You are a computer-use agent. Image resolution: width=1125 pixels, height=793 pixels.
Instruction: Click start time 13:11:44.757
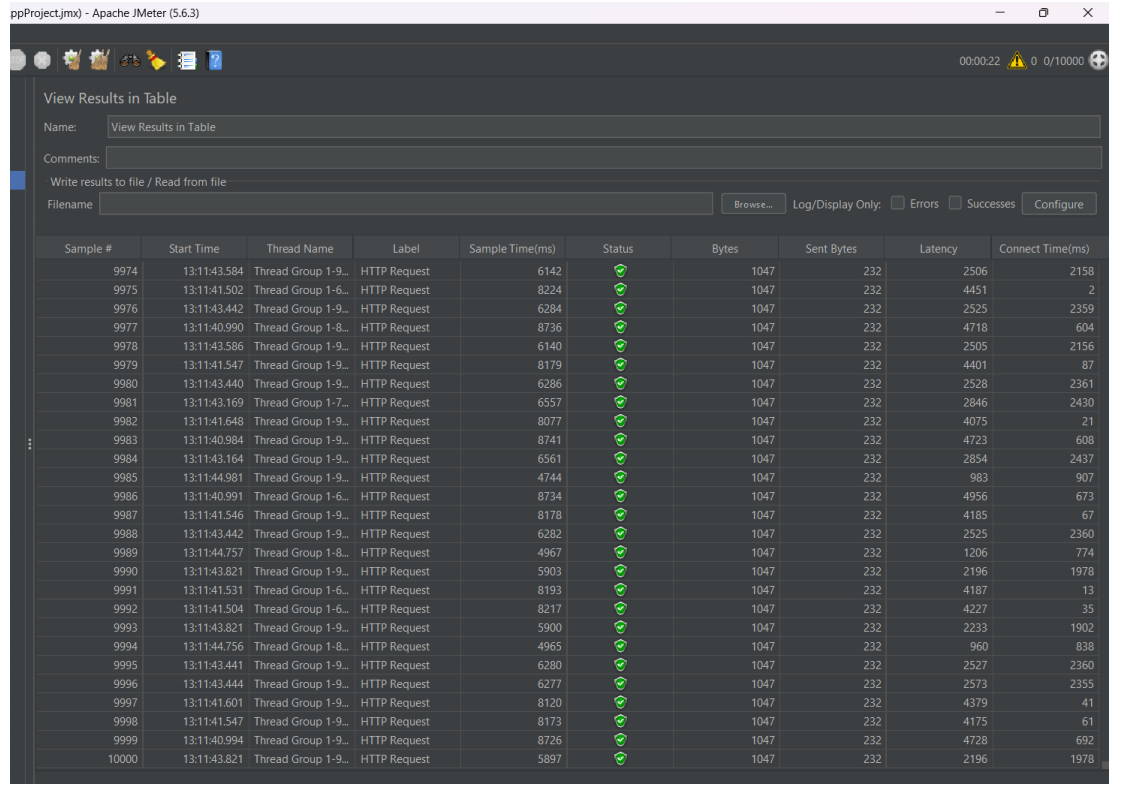pyautogui.click(x=213, y=553)
